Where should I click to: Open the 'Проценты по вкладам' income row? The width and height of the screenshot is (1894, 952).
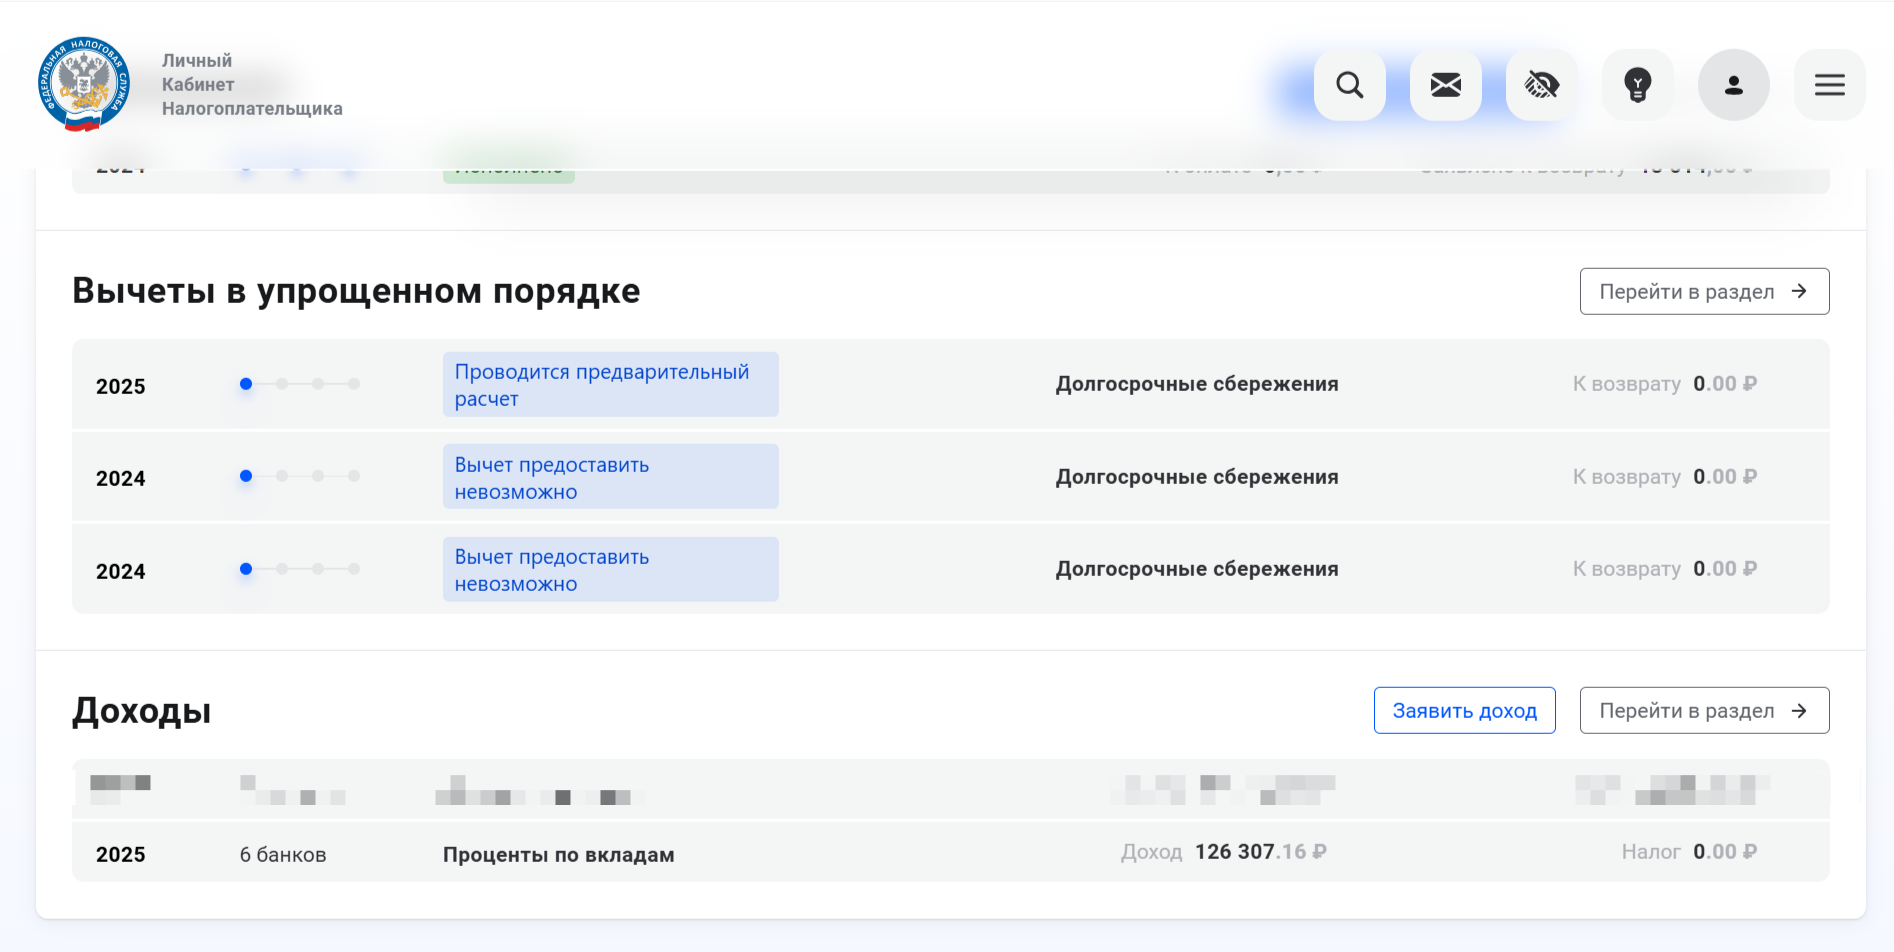pyautogui.click(x=558, y=854)
